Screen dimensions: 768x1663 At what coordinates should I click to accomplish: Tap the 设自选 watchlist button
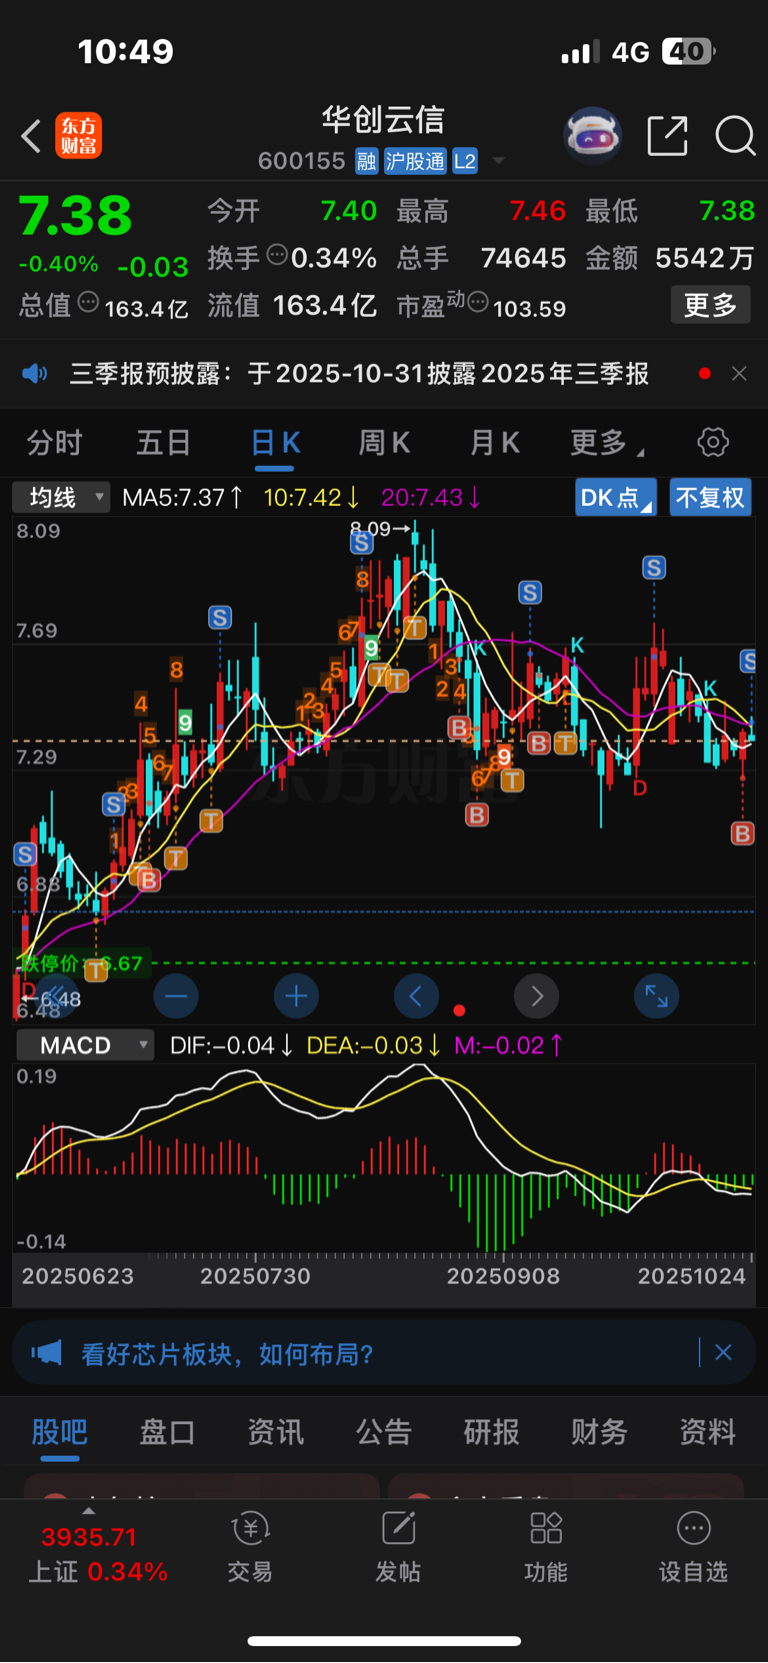click(693, 1548)
